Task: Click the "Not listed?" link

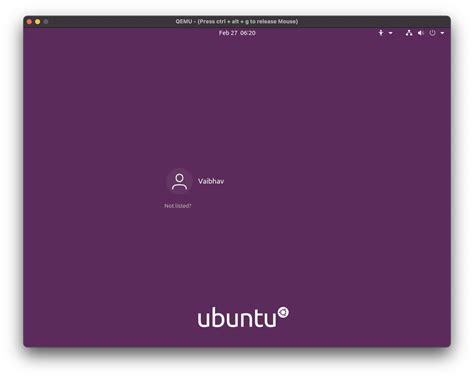Action: pyautogui.click(x=178, y=206)
